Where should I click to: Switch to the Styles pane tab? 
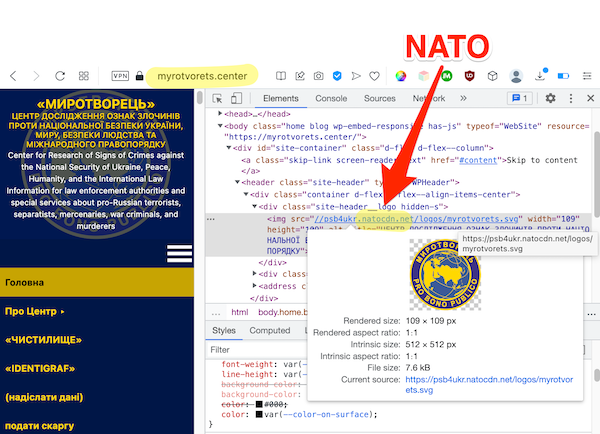224,330
